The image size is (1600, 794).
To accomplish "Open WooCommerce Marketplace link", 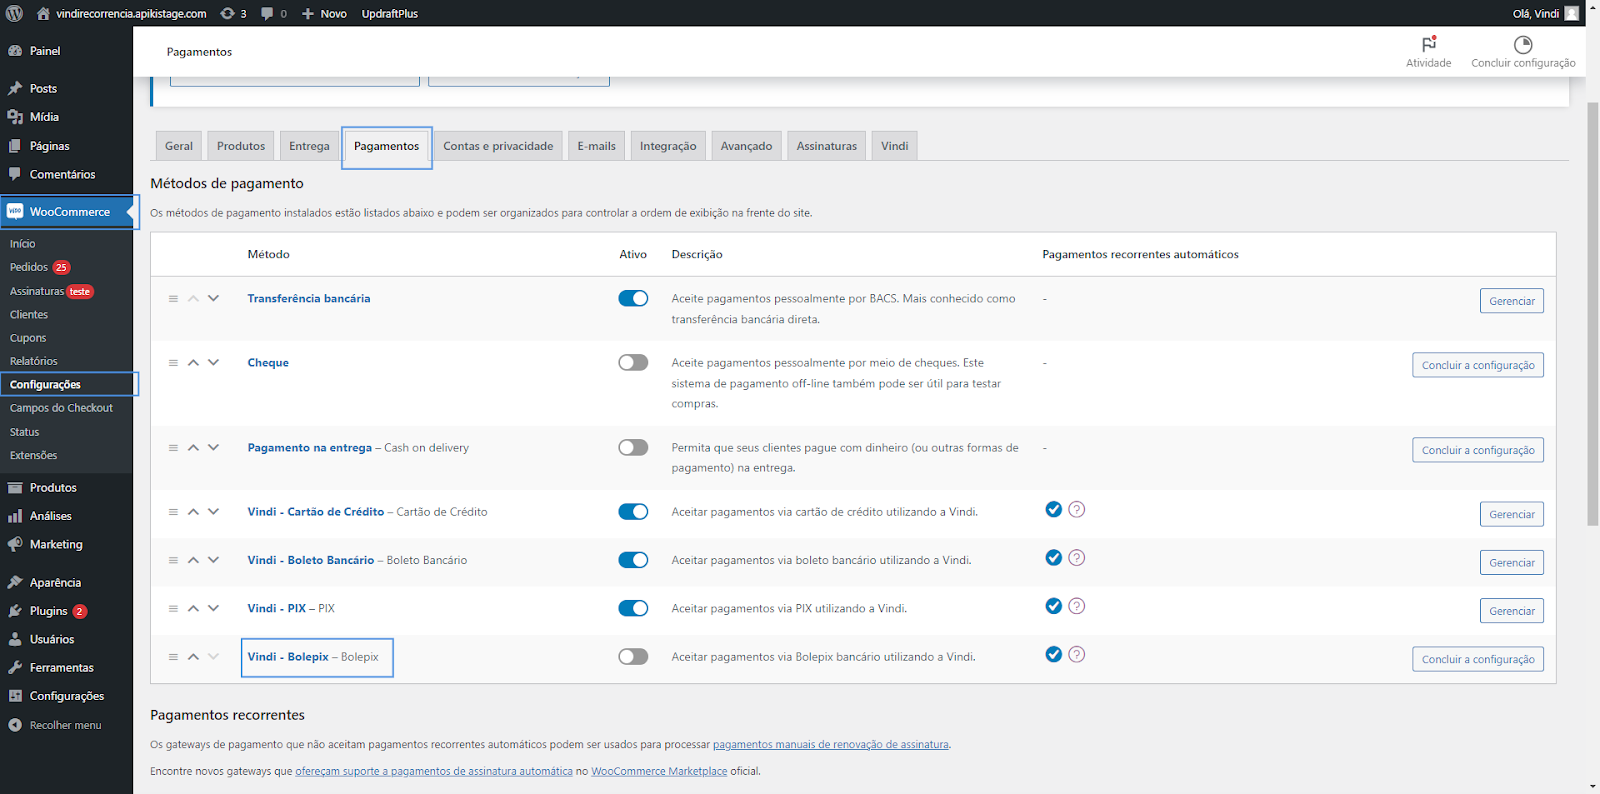I will (659, 772).
